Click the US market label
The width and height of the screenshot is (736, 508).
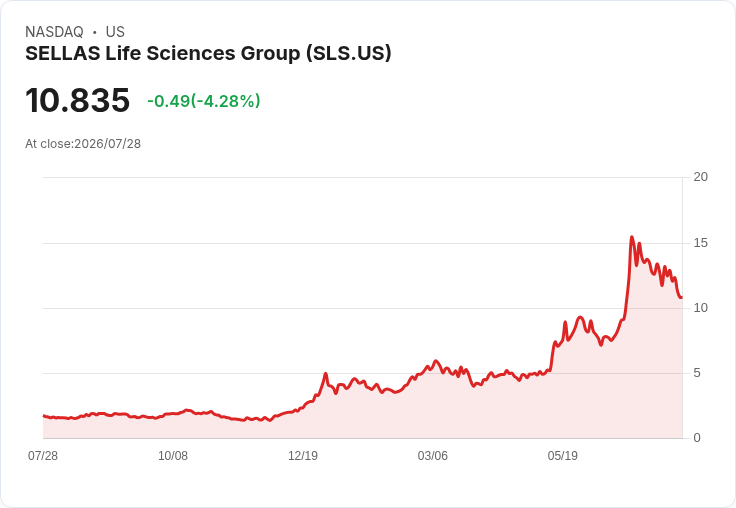coord(115,32)
